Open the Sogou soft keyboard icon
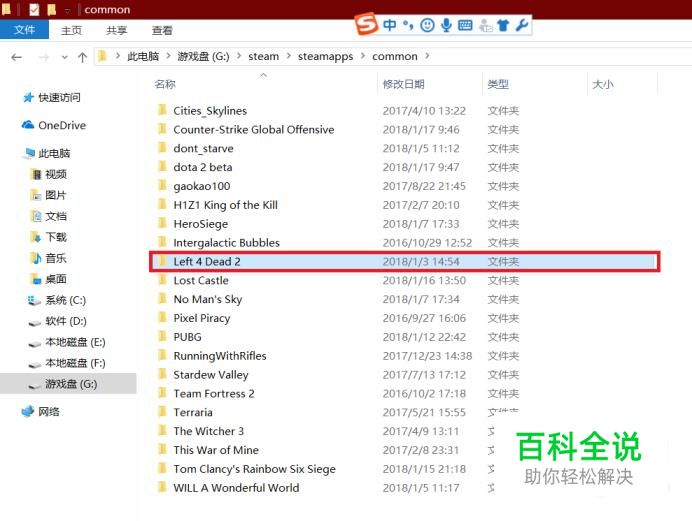This screenshot has width=692, height=521. click(465, 25)
